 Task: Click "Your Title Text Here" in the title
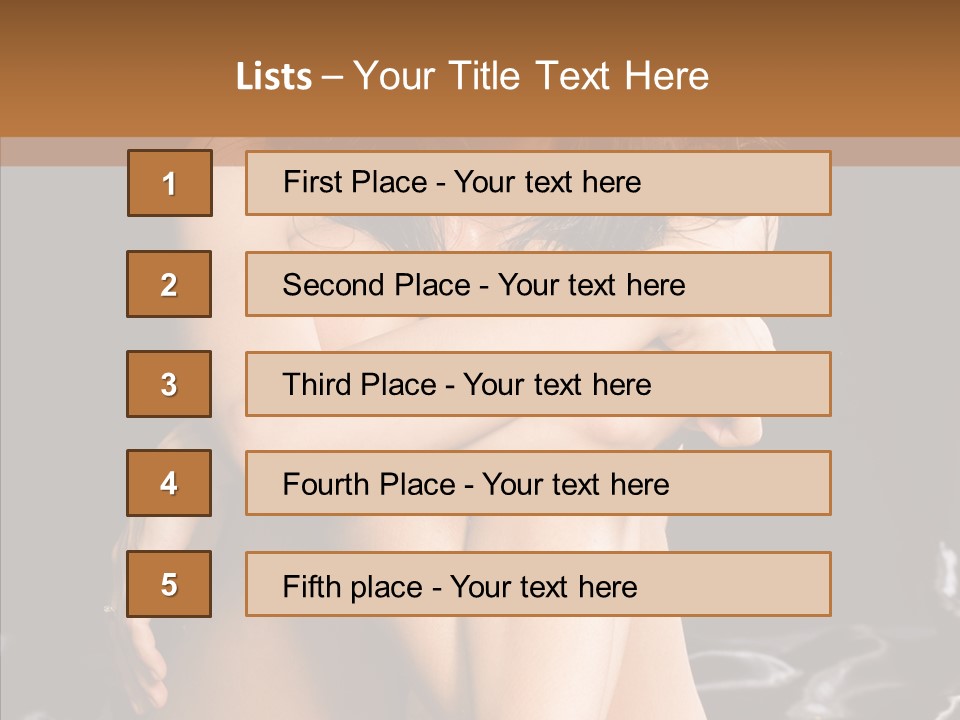(531, 77)
